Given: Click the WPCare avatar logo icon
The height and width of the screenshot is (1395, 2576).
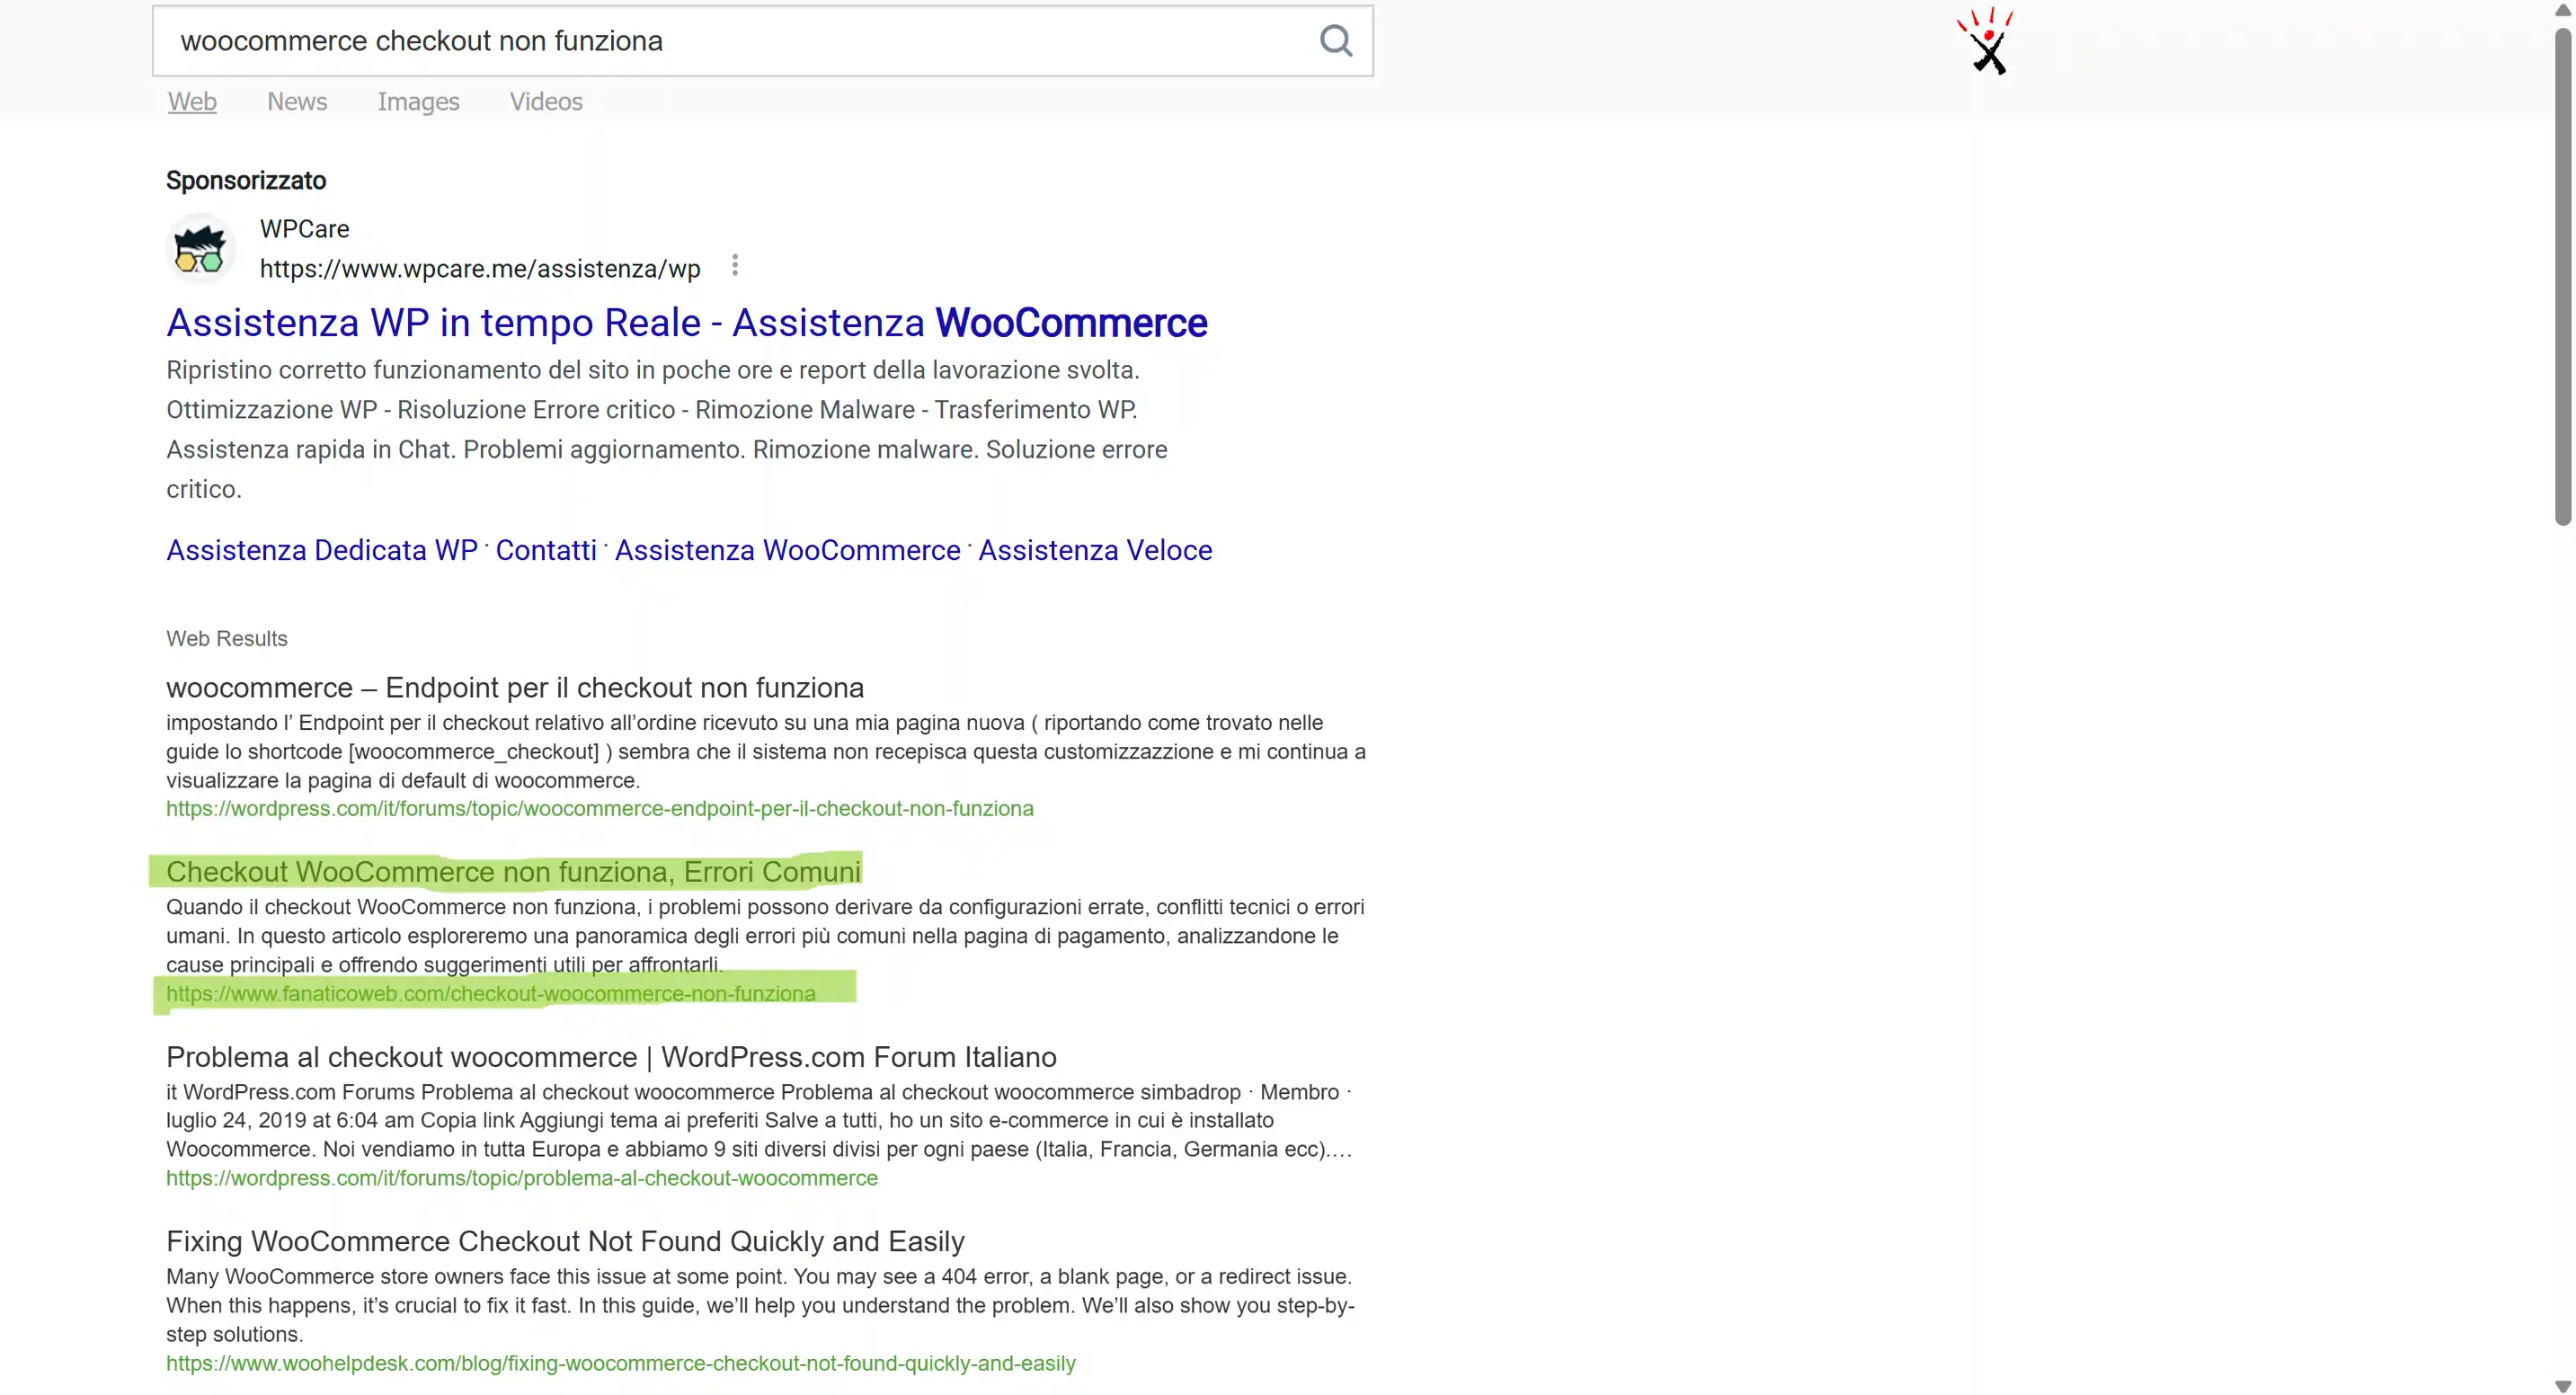Looking at the screenshot, I should [x=200, y=249].
